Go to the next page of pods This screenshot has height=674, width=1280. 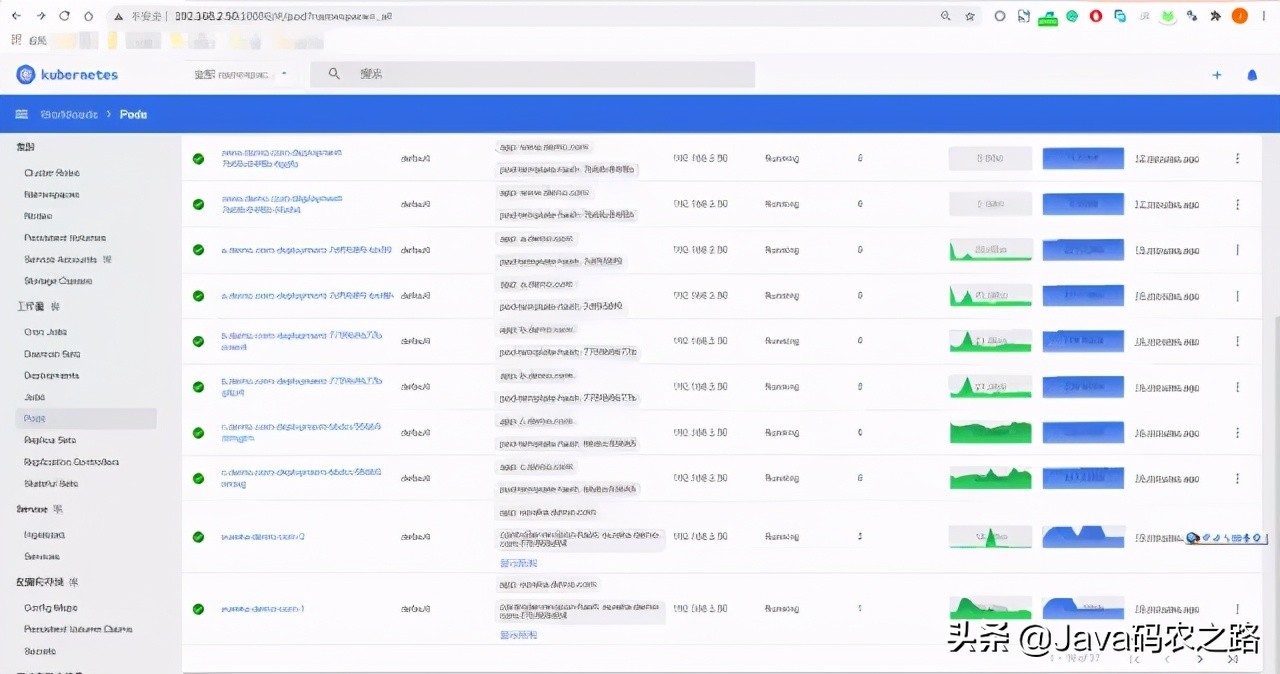pyautogui.click(x=1201, y=659)
